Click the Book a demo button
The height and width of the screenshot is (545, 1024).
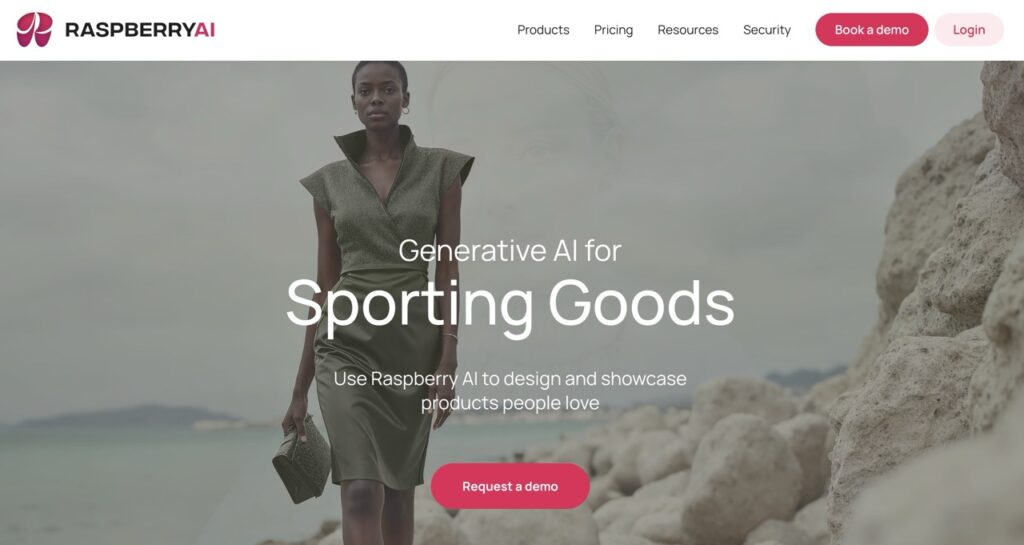point(871,29)
